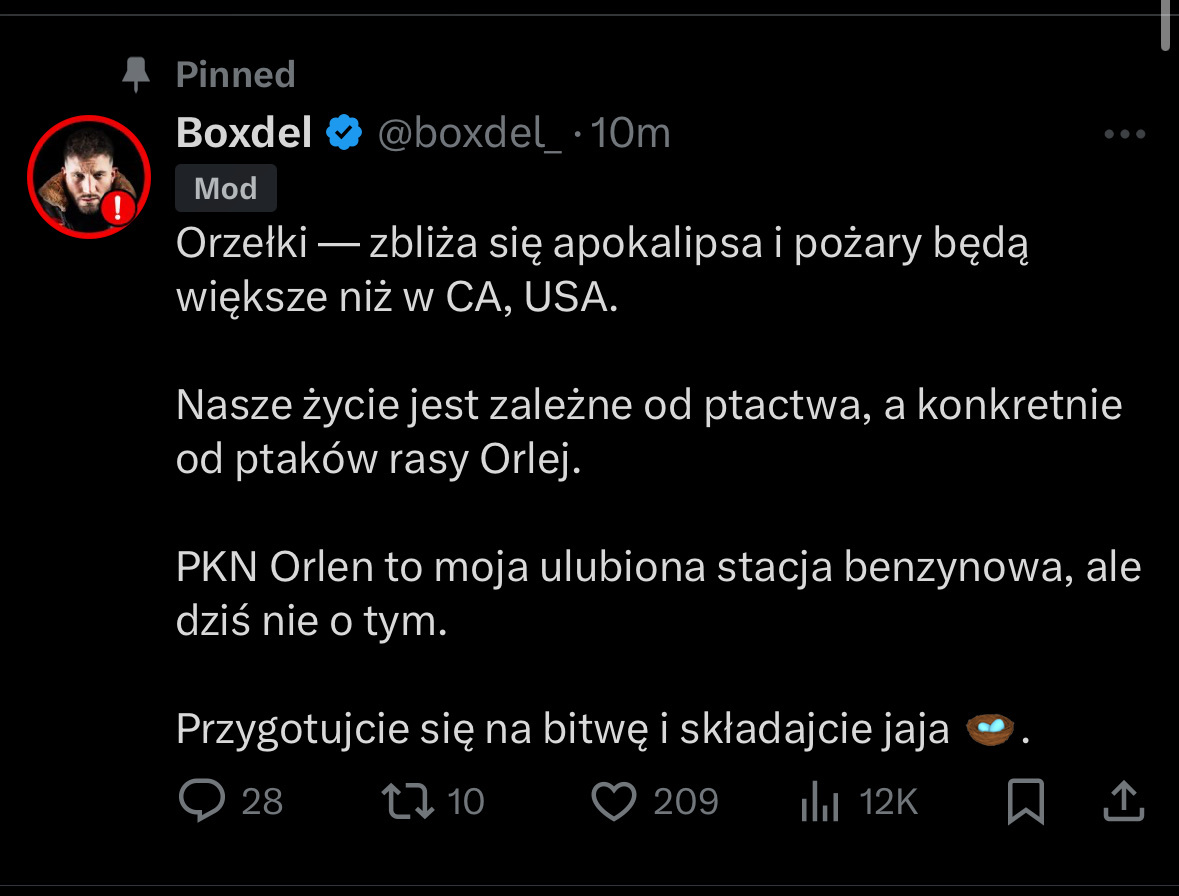Click the share upload arrow icon
Image resolution: width=1179 pixels, height=896 pixels.
click(1123, 800)
